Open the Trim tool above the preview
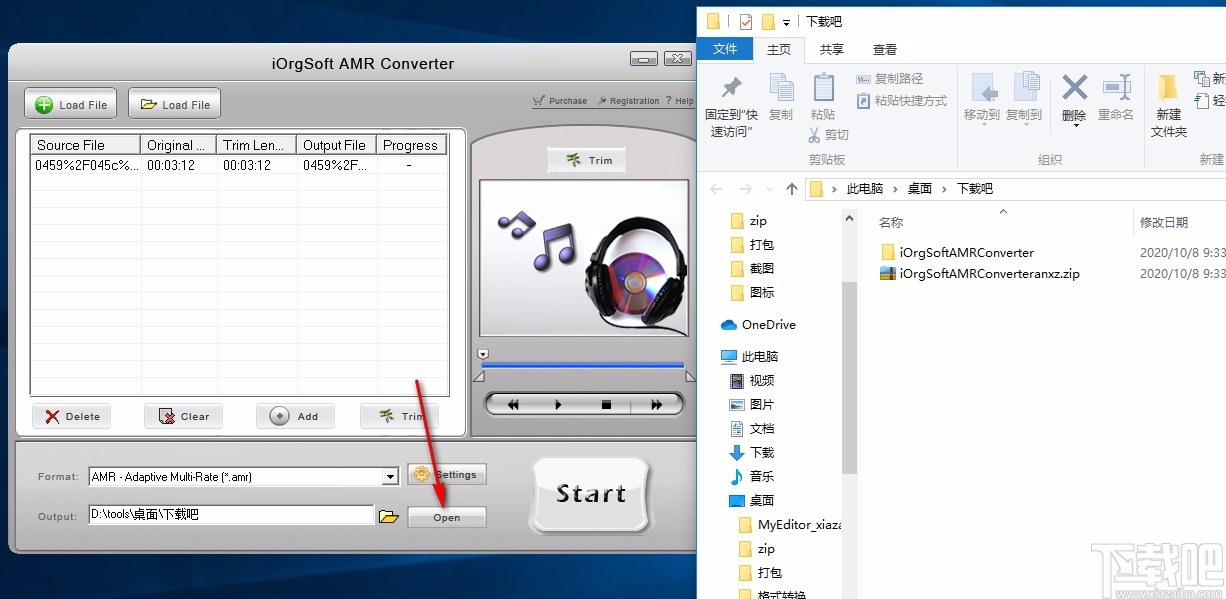1226x599 pixels. (x=586, y=158)
